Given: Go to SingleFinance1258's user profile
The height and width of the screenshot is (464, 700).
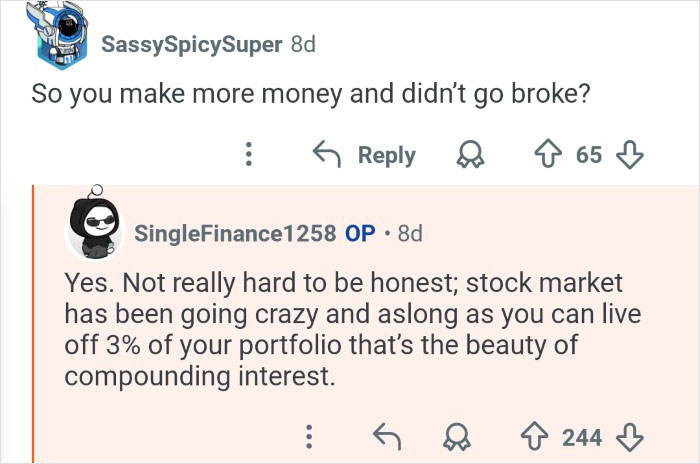Looking at the screenshot, I should coord(235,233).
